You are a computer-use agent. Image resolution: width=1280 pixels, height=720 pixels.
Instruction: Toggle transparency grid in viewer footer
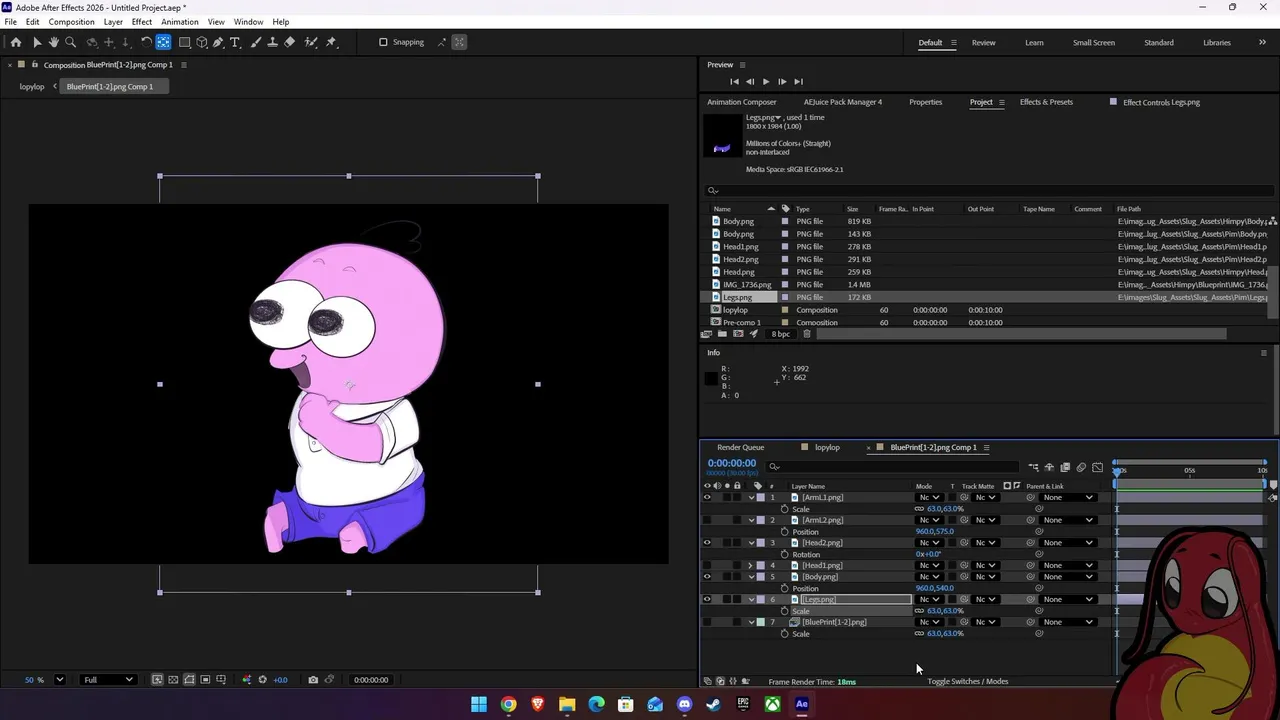click(173, 680)
